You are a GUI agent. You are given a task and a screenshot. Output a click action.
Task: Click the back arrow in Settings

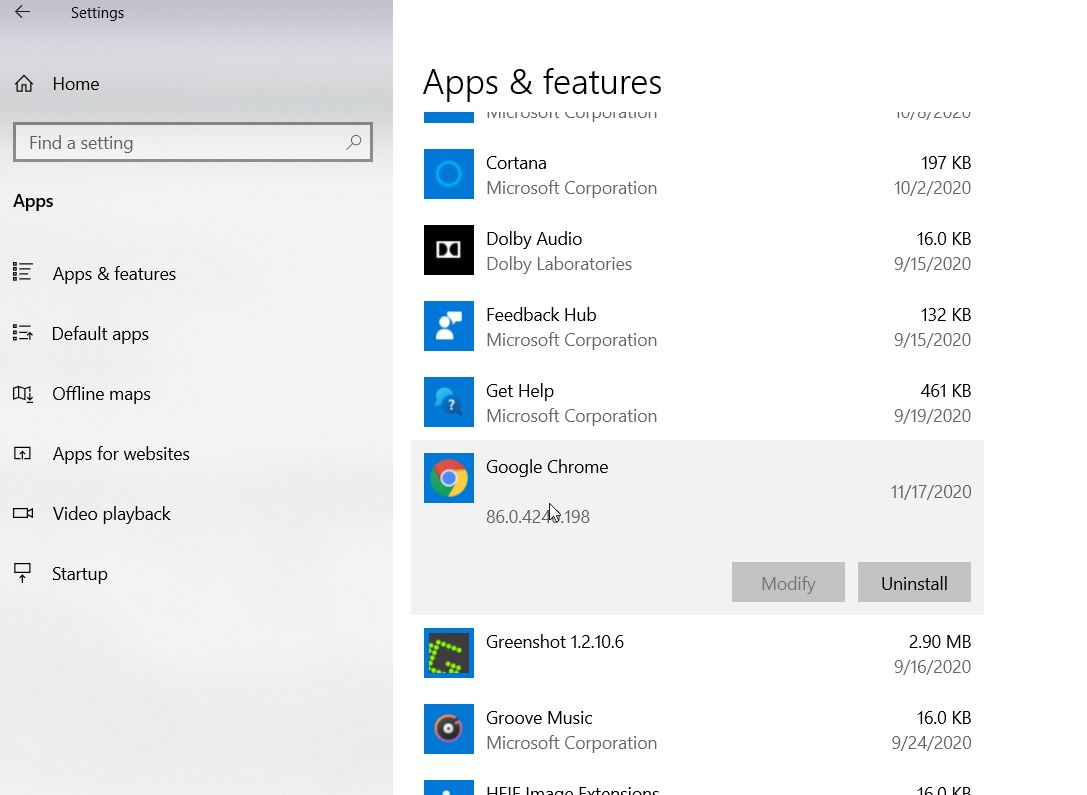coord(22,12)
